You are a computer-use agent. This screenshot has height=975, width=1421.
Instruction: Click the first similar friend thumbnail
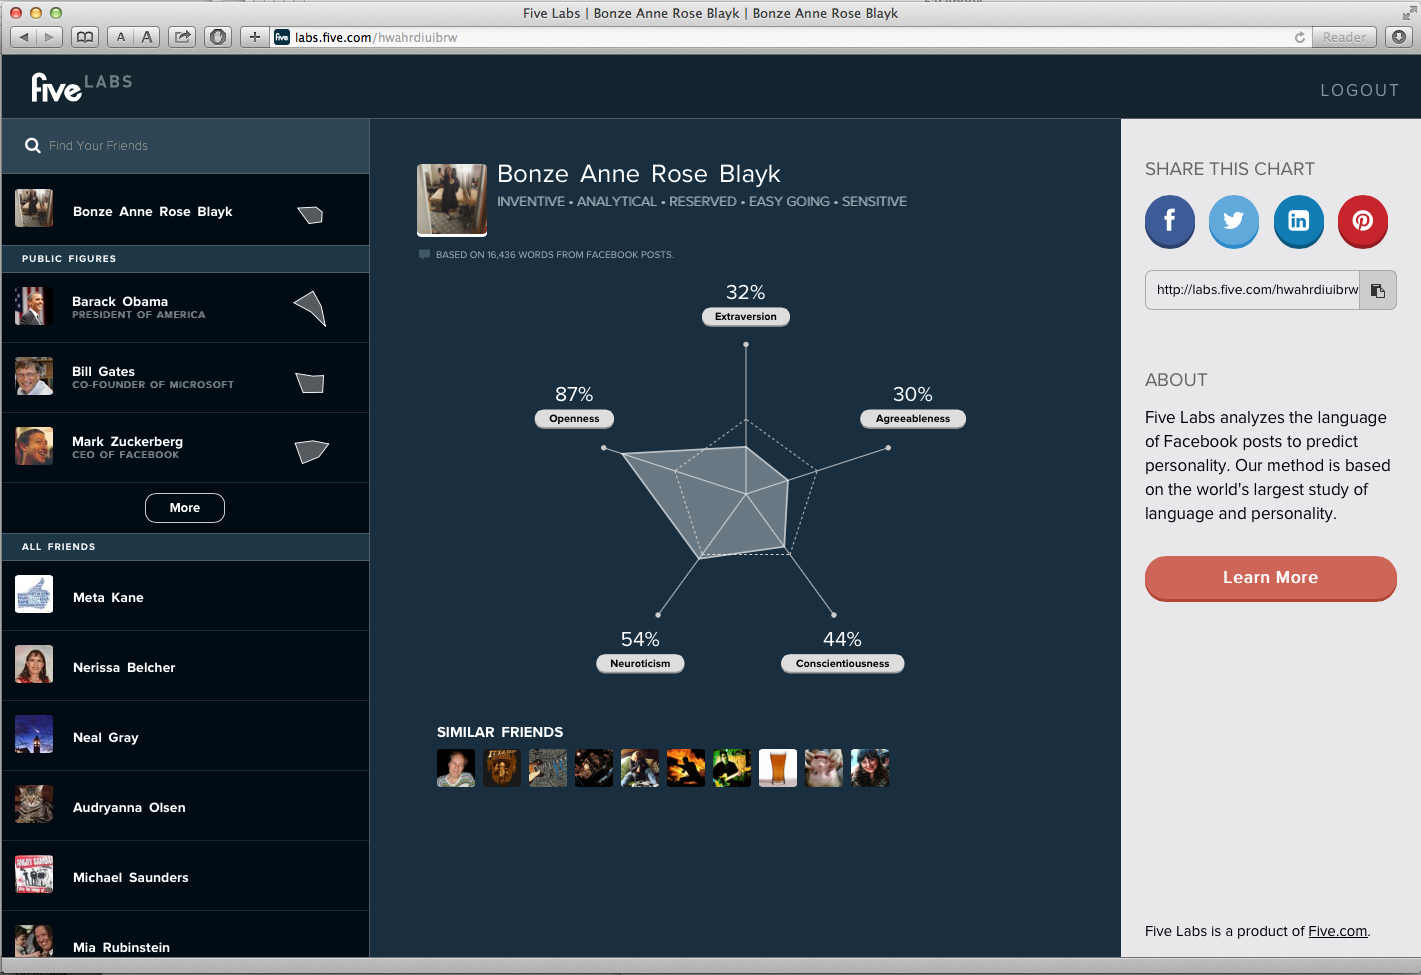pos(455,767)
